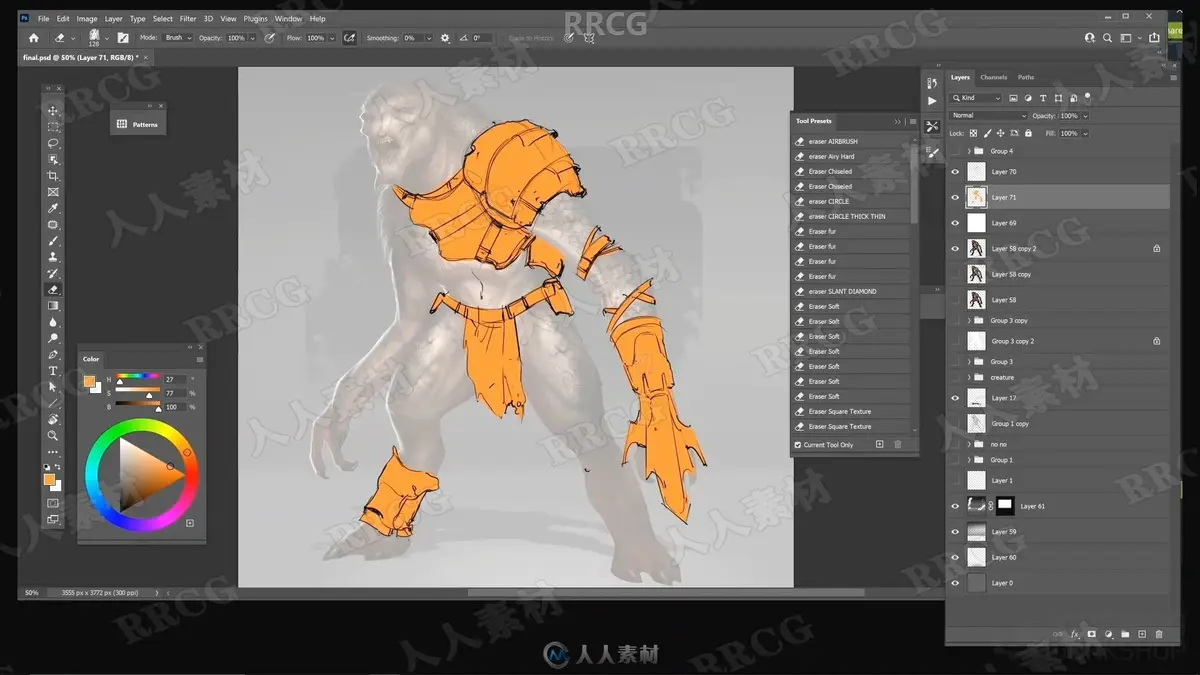
Task: Hide Layer 58 copy 2 eye icon
Action: (x=955, y=249)
